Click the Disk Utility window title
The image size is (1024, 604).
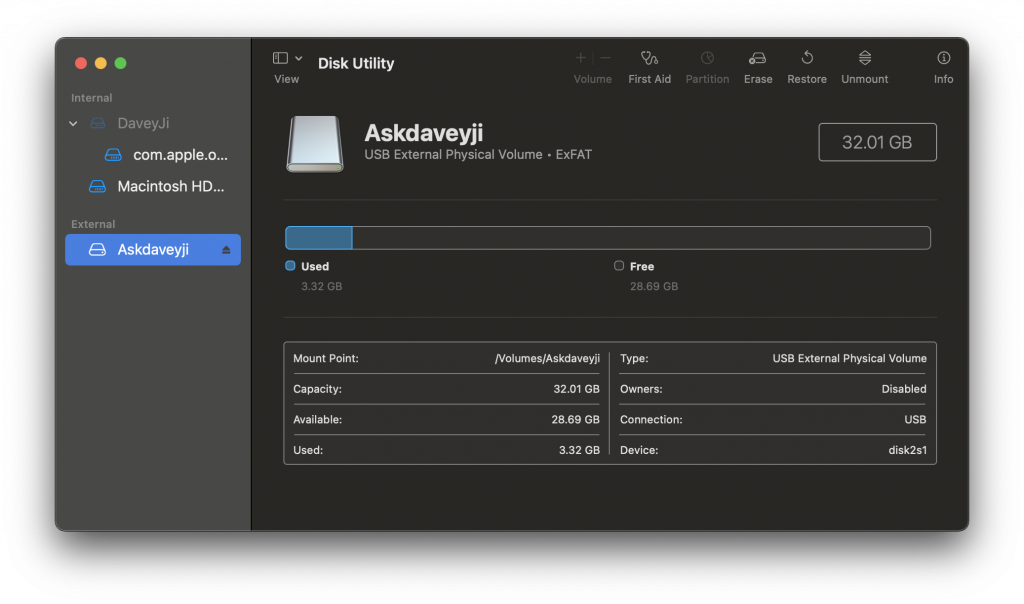356,63
